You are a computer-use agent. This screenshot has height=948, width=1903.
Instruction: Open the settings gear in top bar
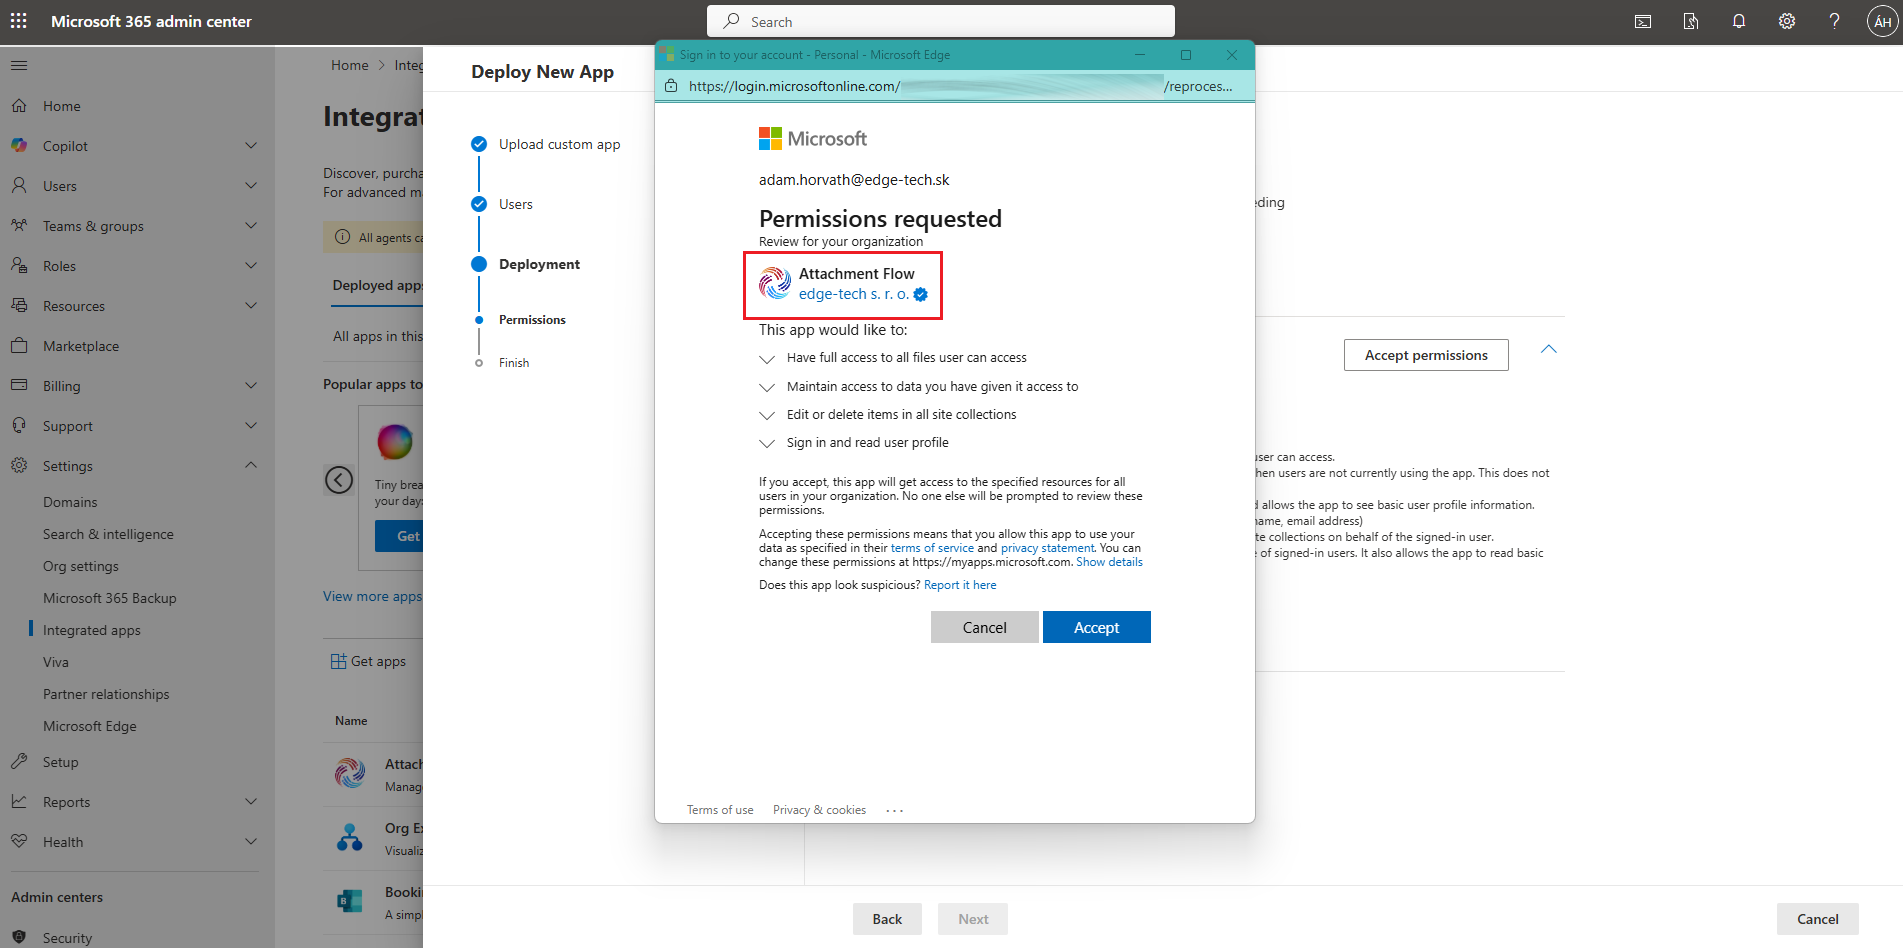[1787, 20]
